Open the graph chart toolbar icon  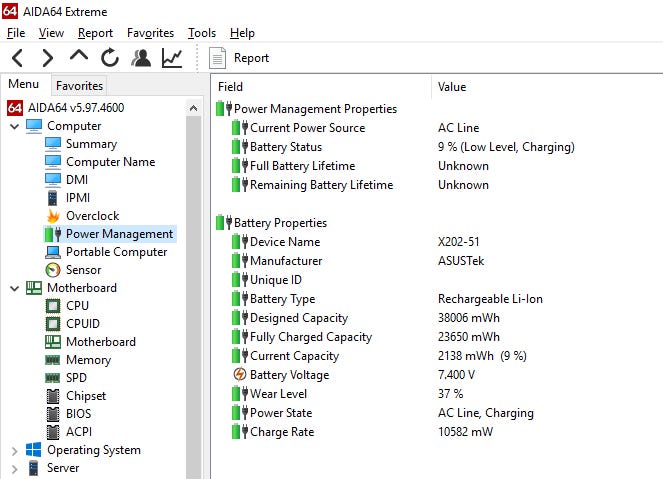click(172, 58)
